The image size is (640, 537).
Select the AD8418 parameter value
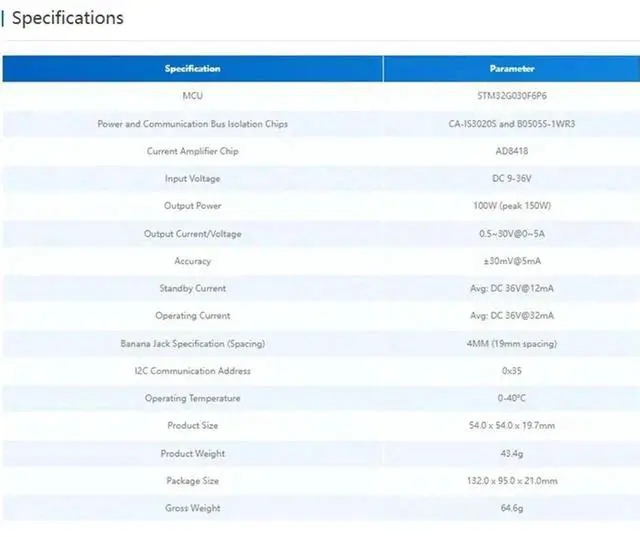(511, 151)
